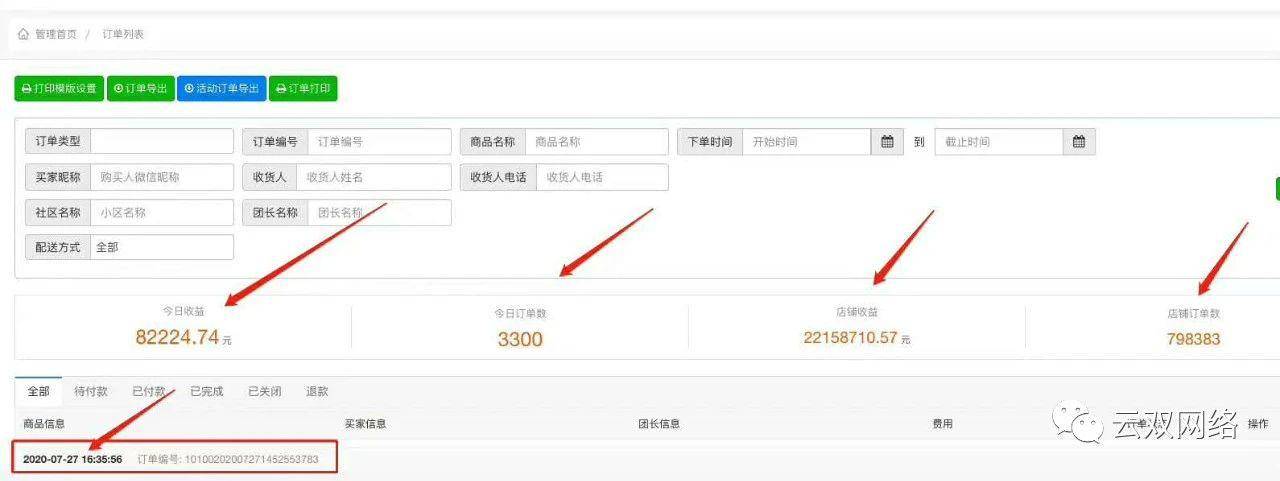This screenshot has height=481, width=1280.
Task: Focus the 收货人 name input
Action: (x=374, y=177)
